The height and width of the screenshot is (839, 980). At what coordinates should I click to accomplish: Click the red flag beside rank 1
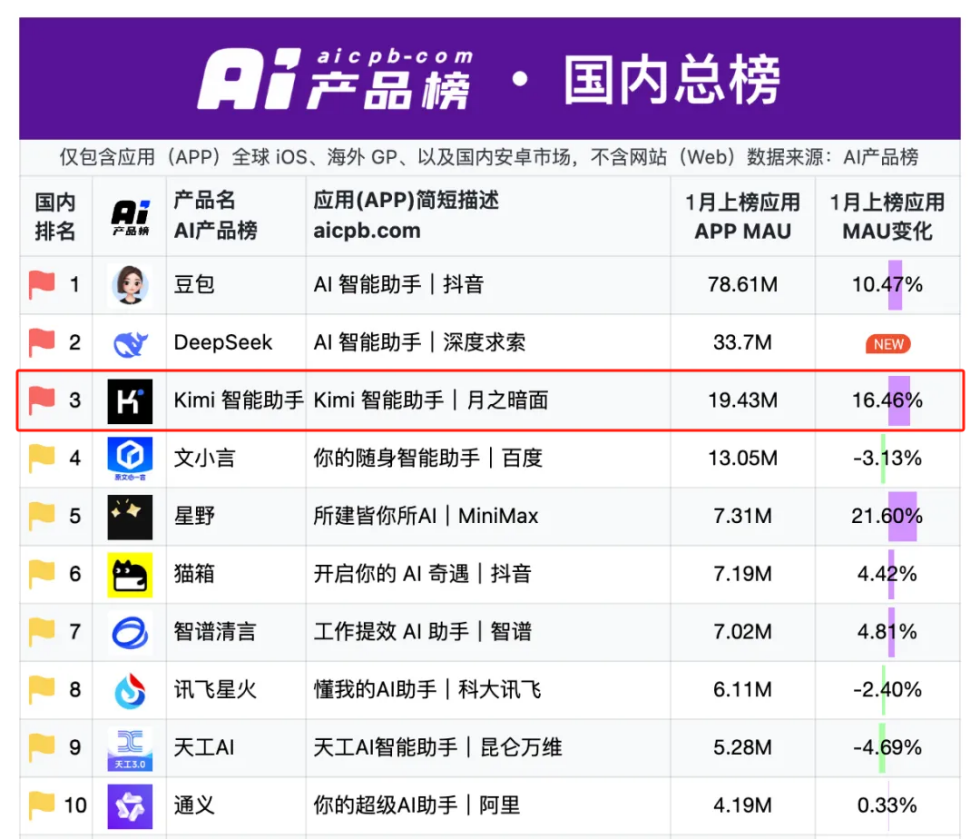(42, 284)
